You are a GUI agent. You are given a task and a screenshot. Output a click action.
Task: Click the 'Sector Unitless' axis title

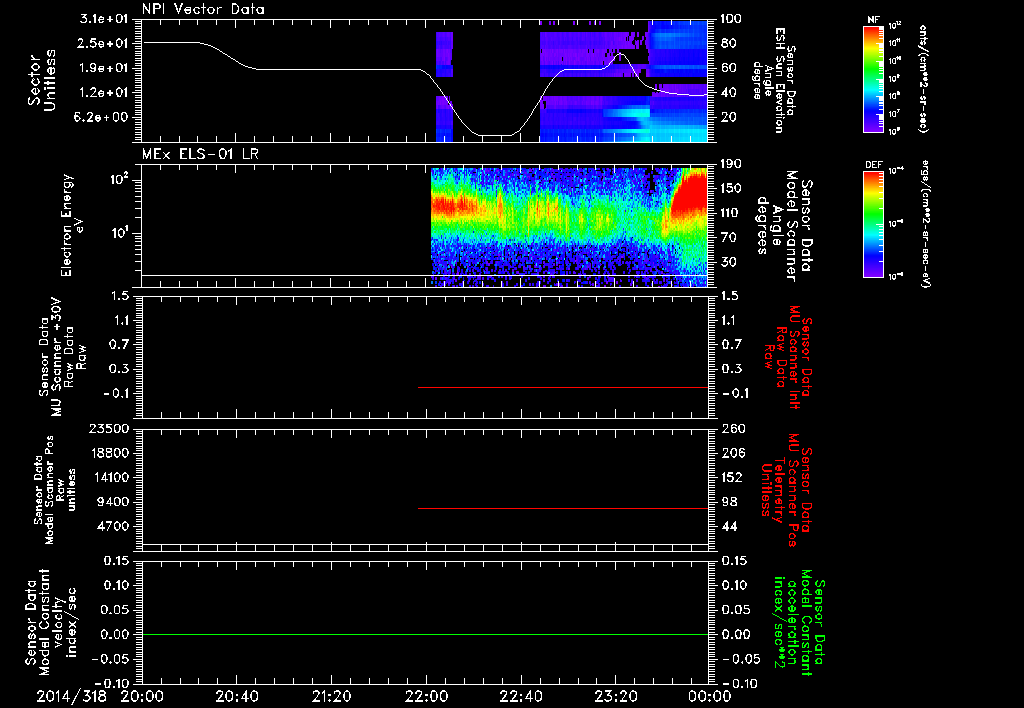(42, 80)
